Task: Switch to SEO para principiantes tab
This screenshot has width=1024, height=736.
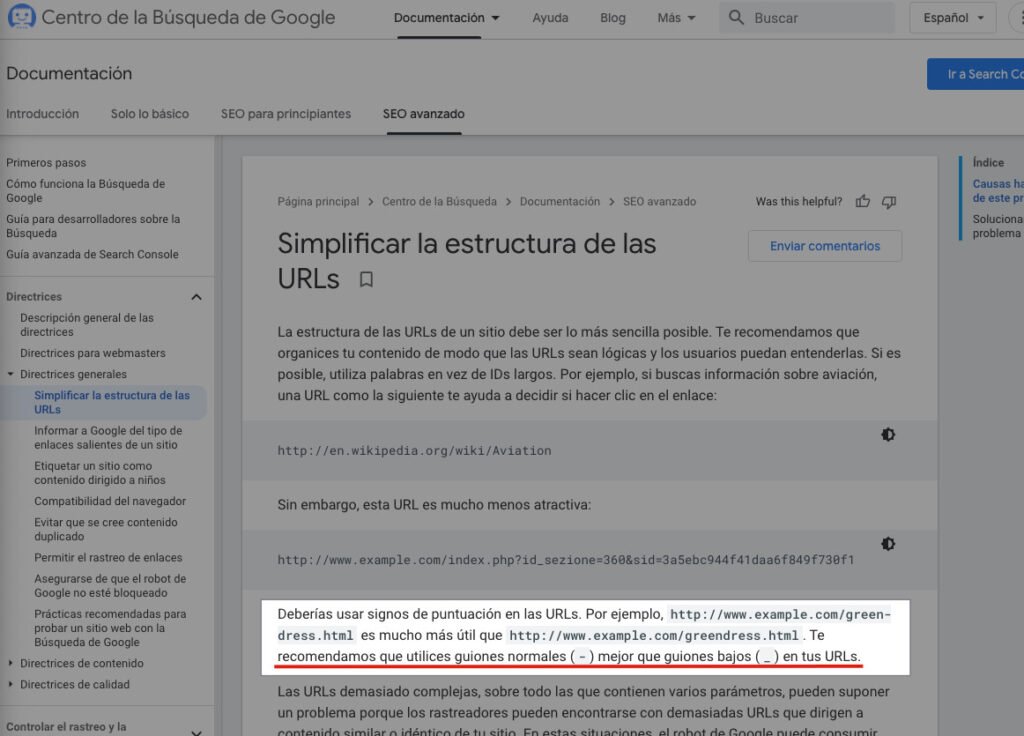Action: pos(285,114)
